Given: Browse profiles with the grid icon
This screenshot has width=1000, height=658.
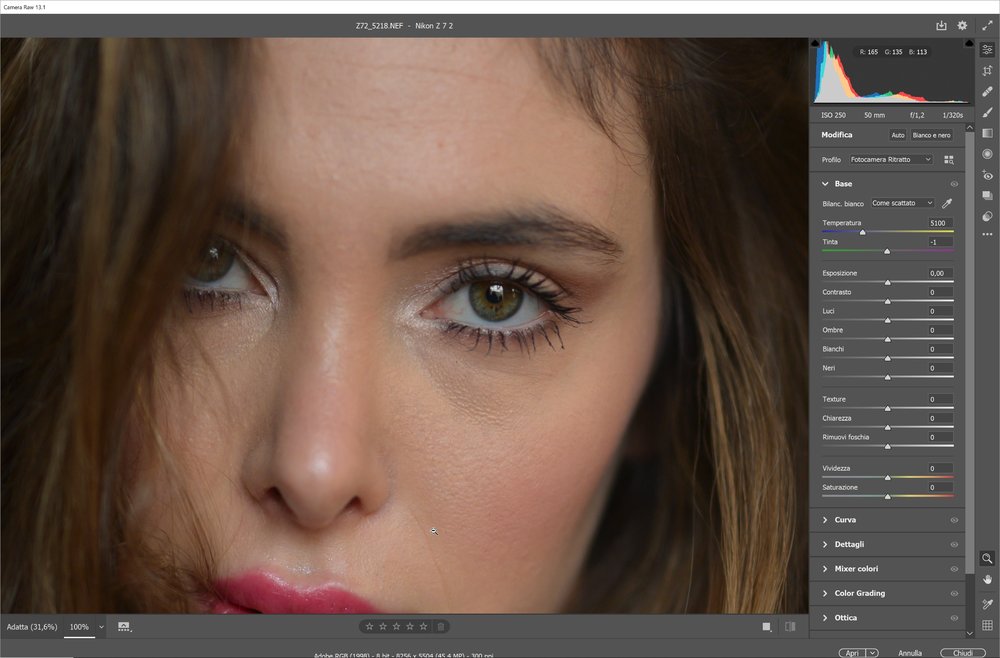Looking at the screenshot, I should point(949,159).
